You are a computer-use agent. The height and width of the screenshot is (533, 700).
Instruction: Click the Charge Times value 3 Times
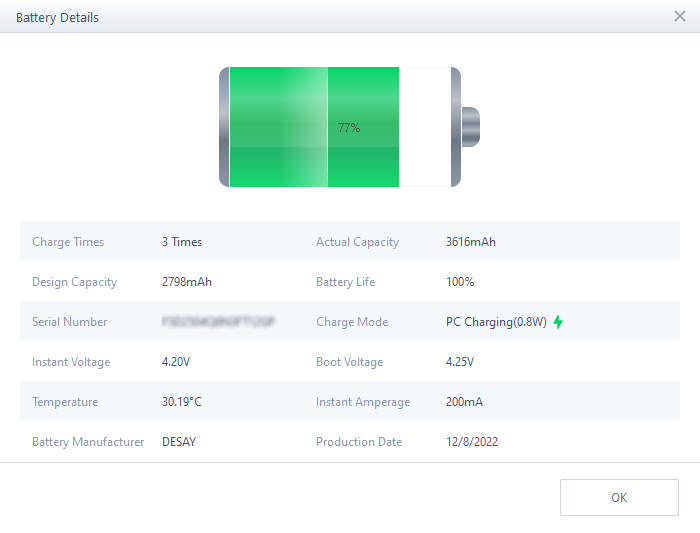[182, 242]
